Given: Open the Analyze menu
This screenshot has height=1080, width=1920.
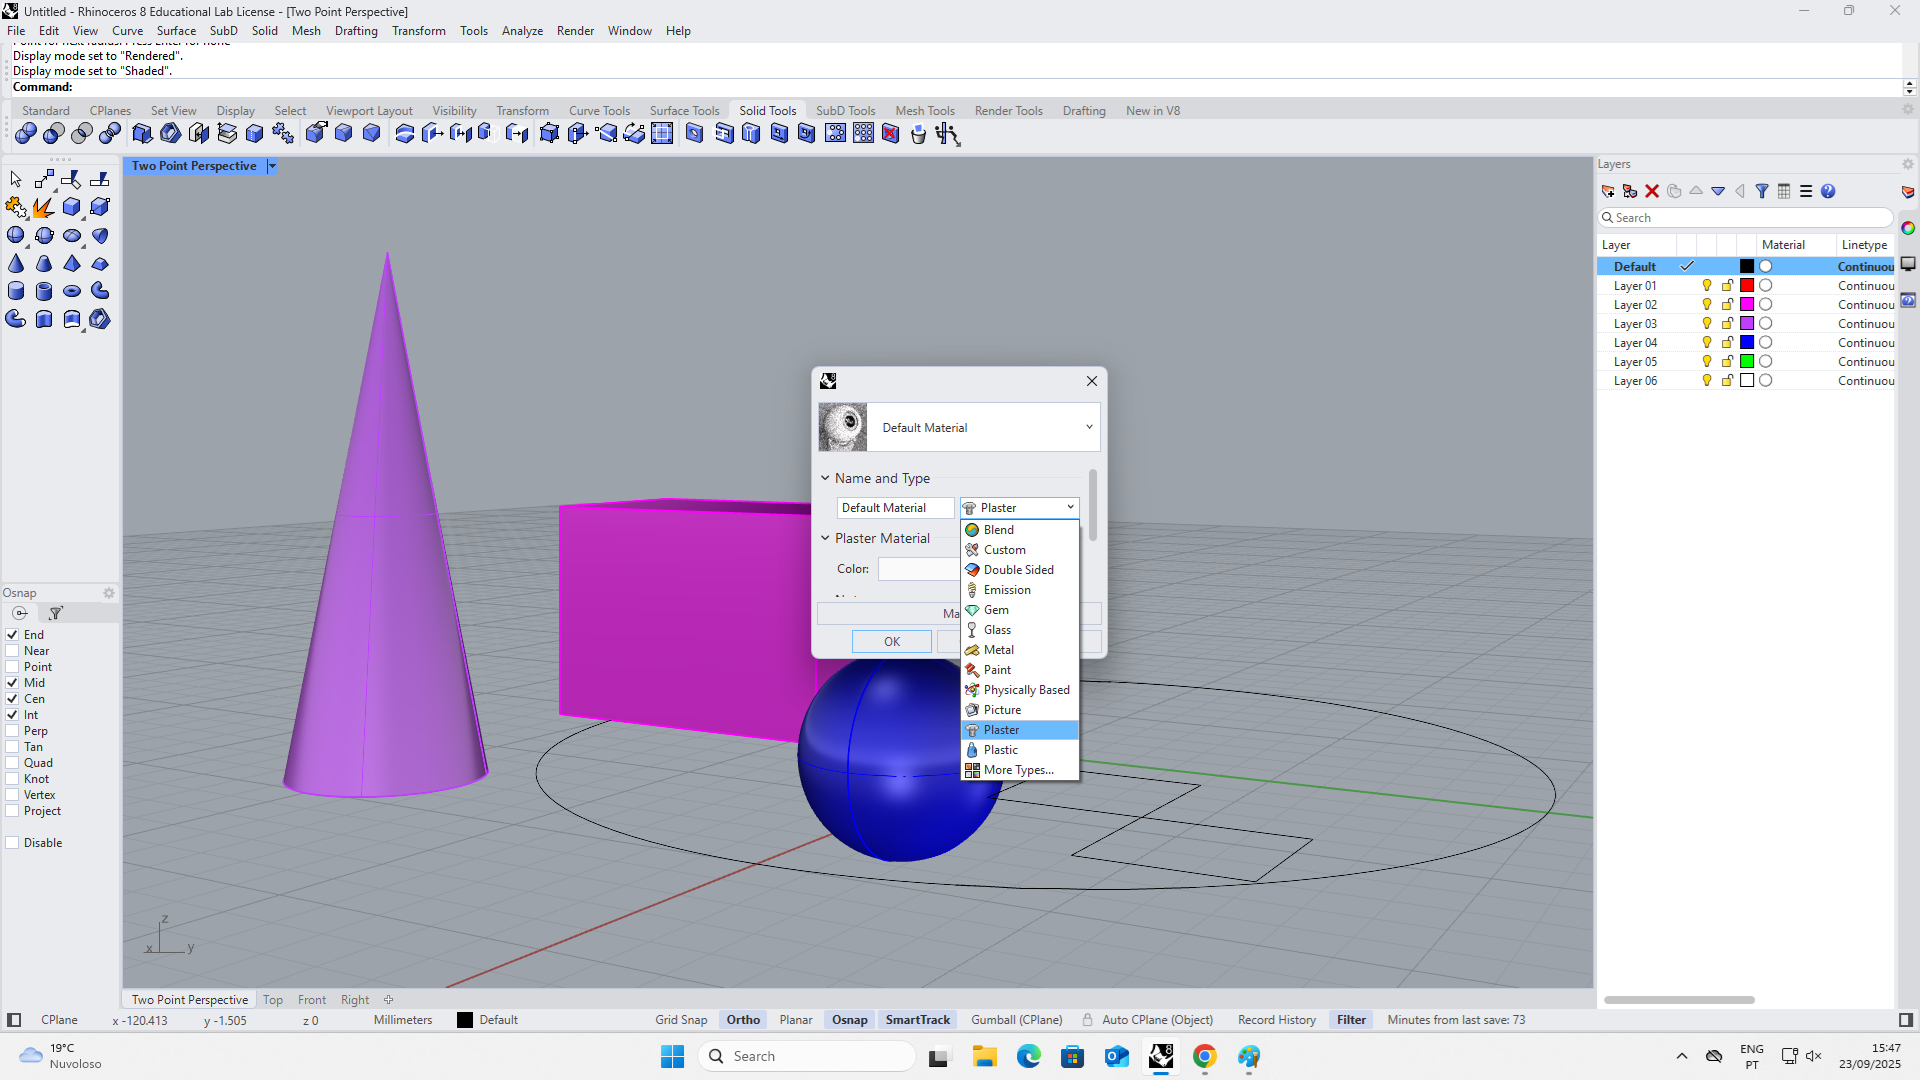Looking at the screenshot, I should [x=522, y=31].
